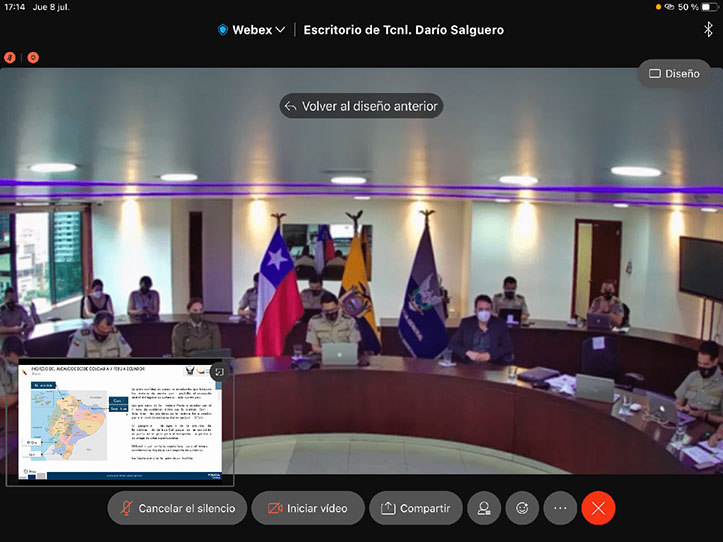Viewport: 723px width, 542px height.
Task: Unmute with Cancelar el silencio
Action: point(176,508)
